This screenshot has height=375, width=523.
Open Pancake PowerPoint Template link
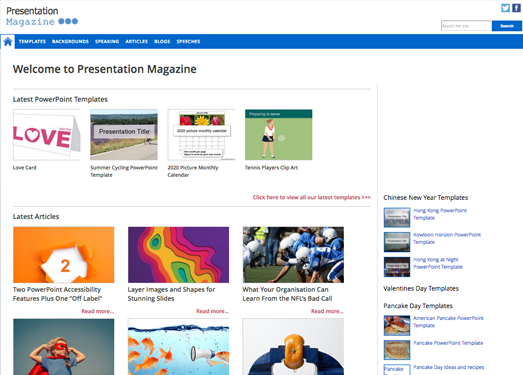tap(448, 343)
